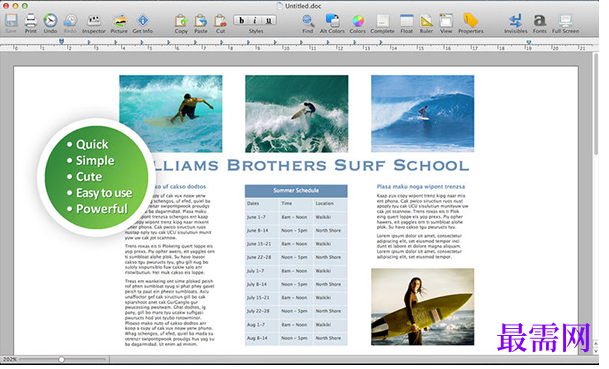Open the Inspector panel

(94, 20)
